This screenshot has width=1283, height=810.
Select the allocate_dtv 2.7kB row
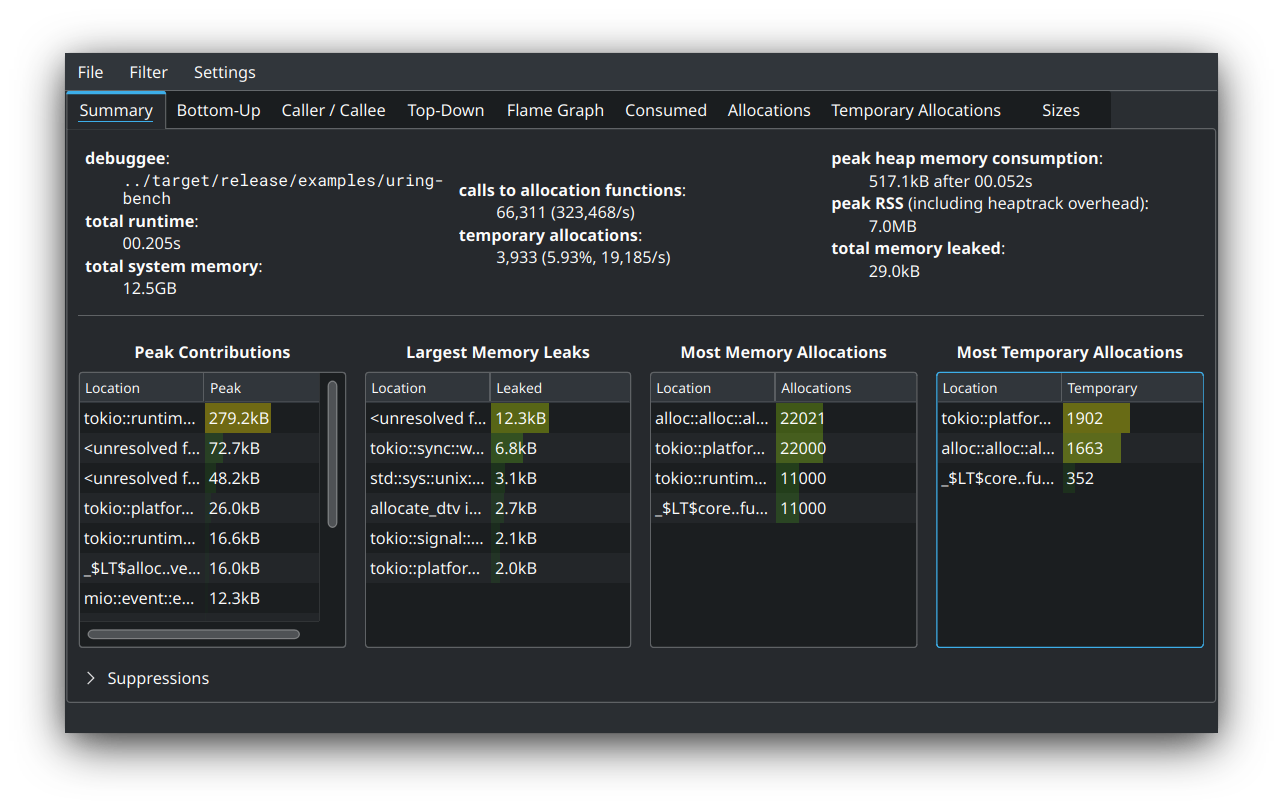click(x=498, y=508)
